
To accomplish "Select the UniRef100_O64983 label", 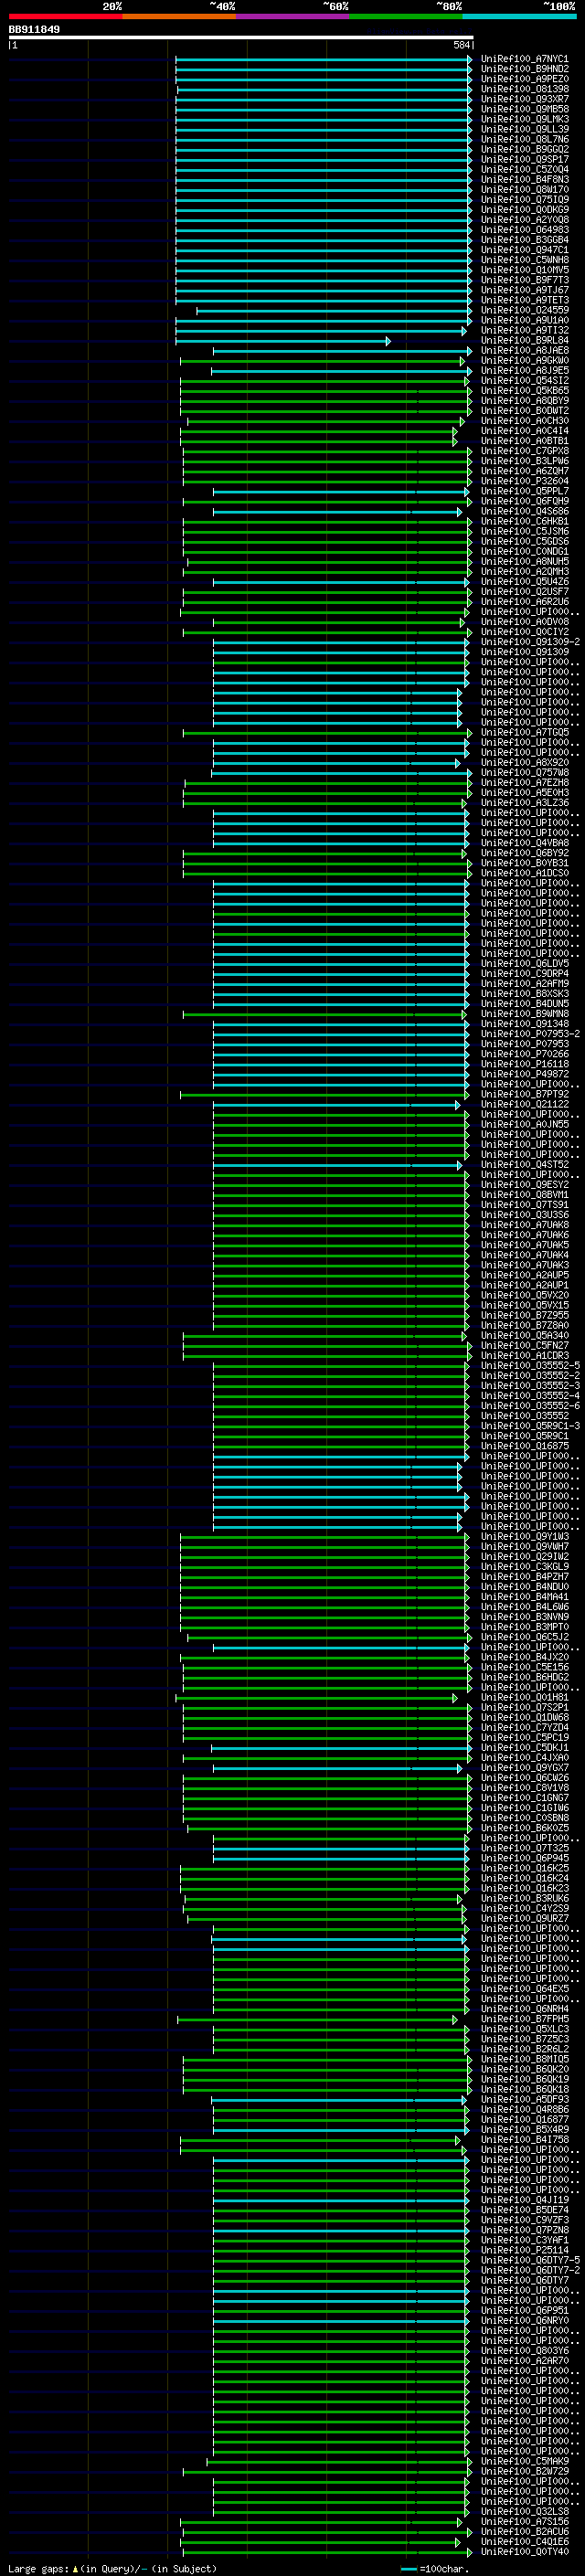I will click(524, 229).
